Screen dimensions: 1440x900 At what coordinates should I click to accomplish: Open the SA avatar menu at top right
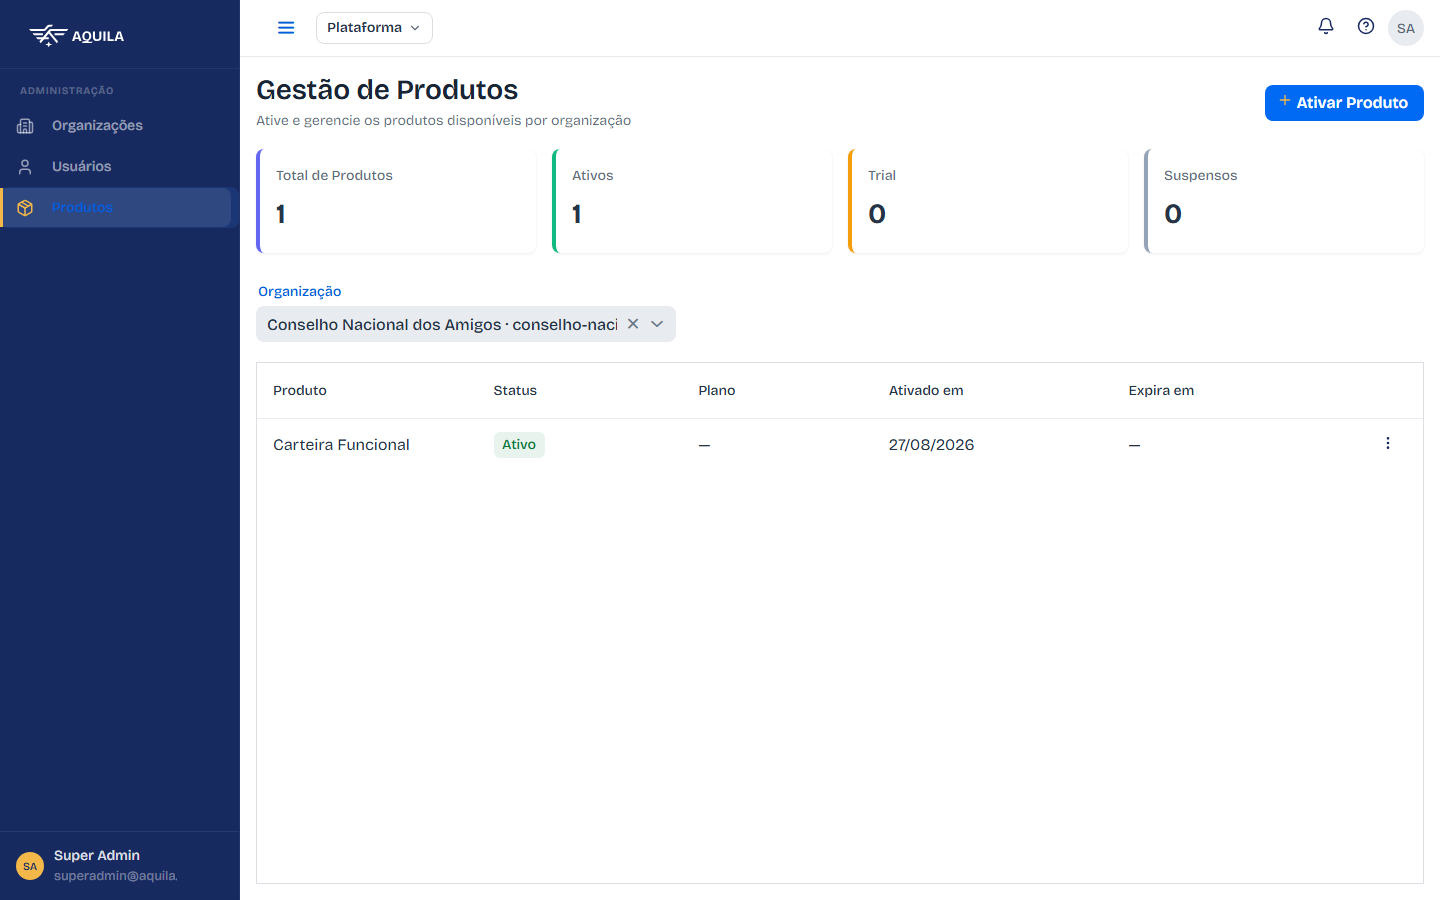click(1406, 28)
